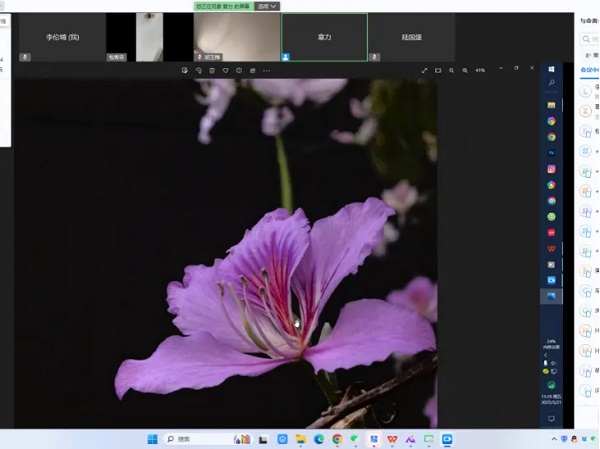This screenshot has height=449, width=600.
Task: Open Tencent Meeting on bottom taskbar
Action: (447, 439)
